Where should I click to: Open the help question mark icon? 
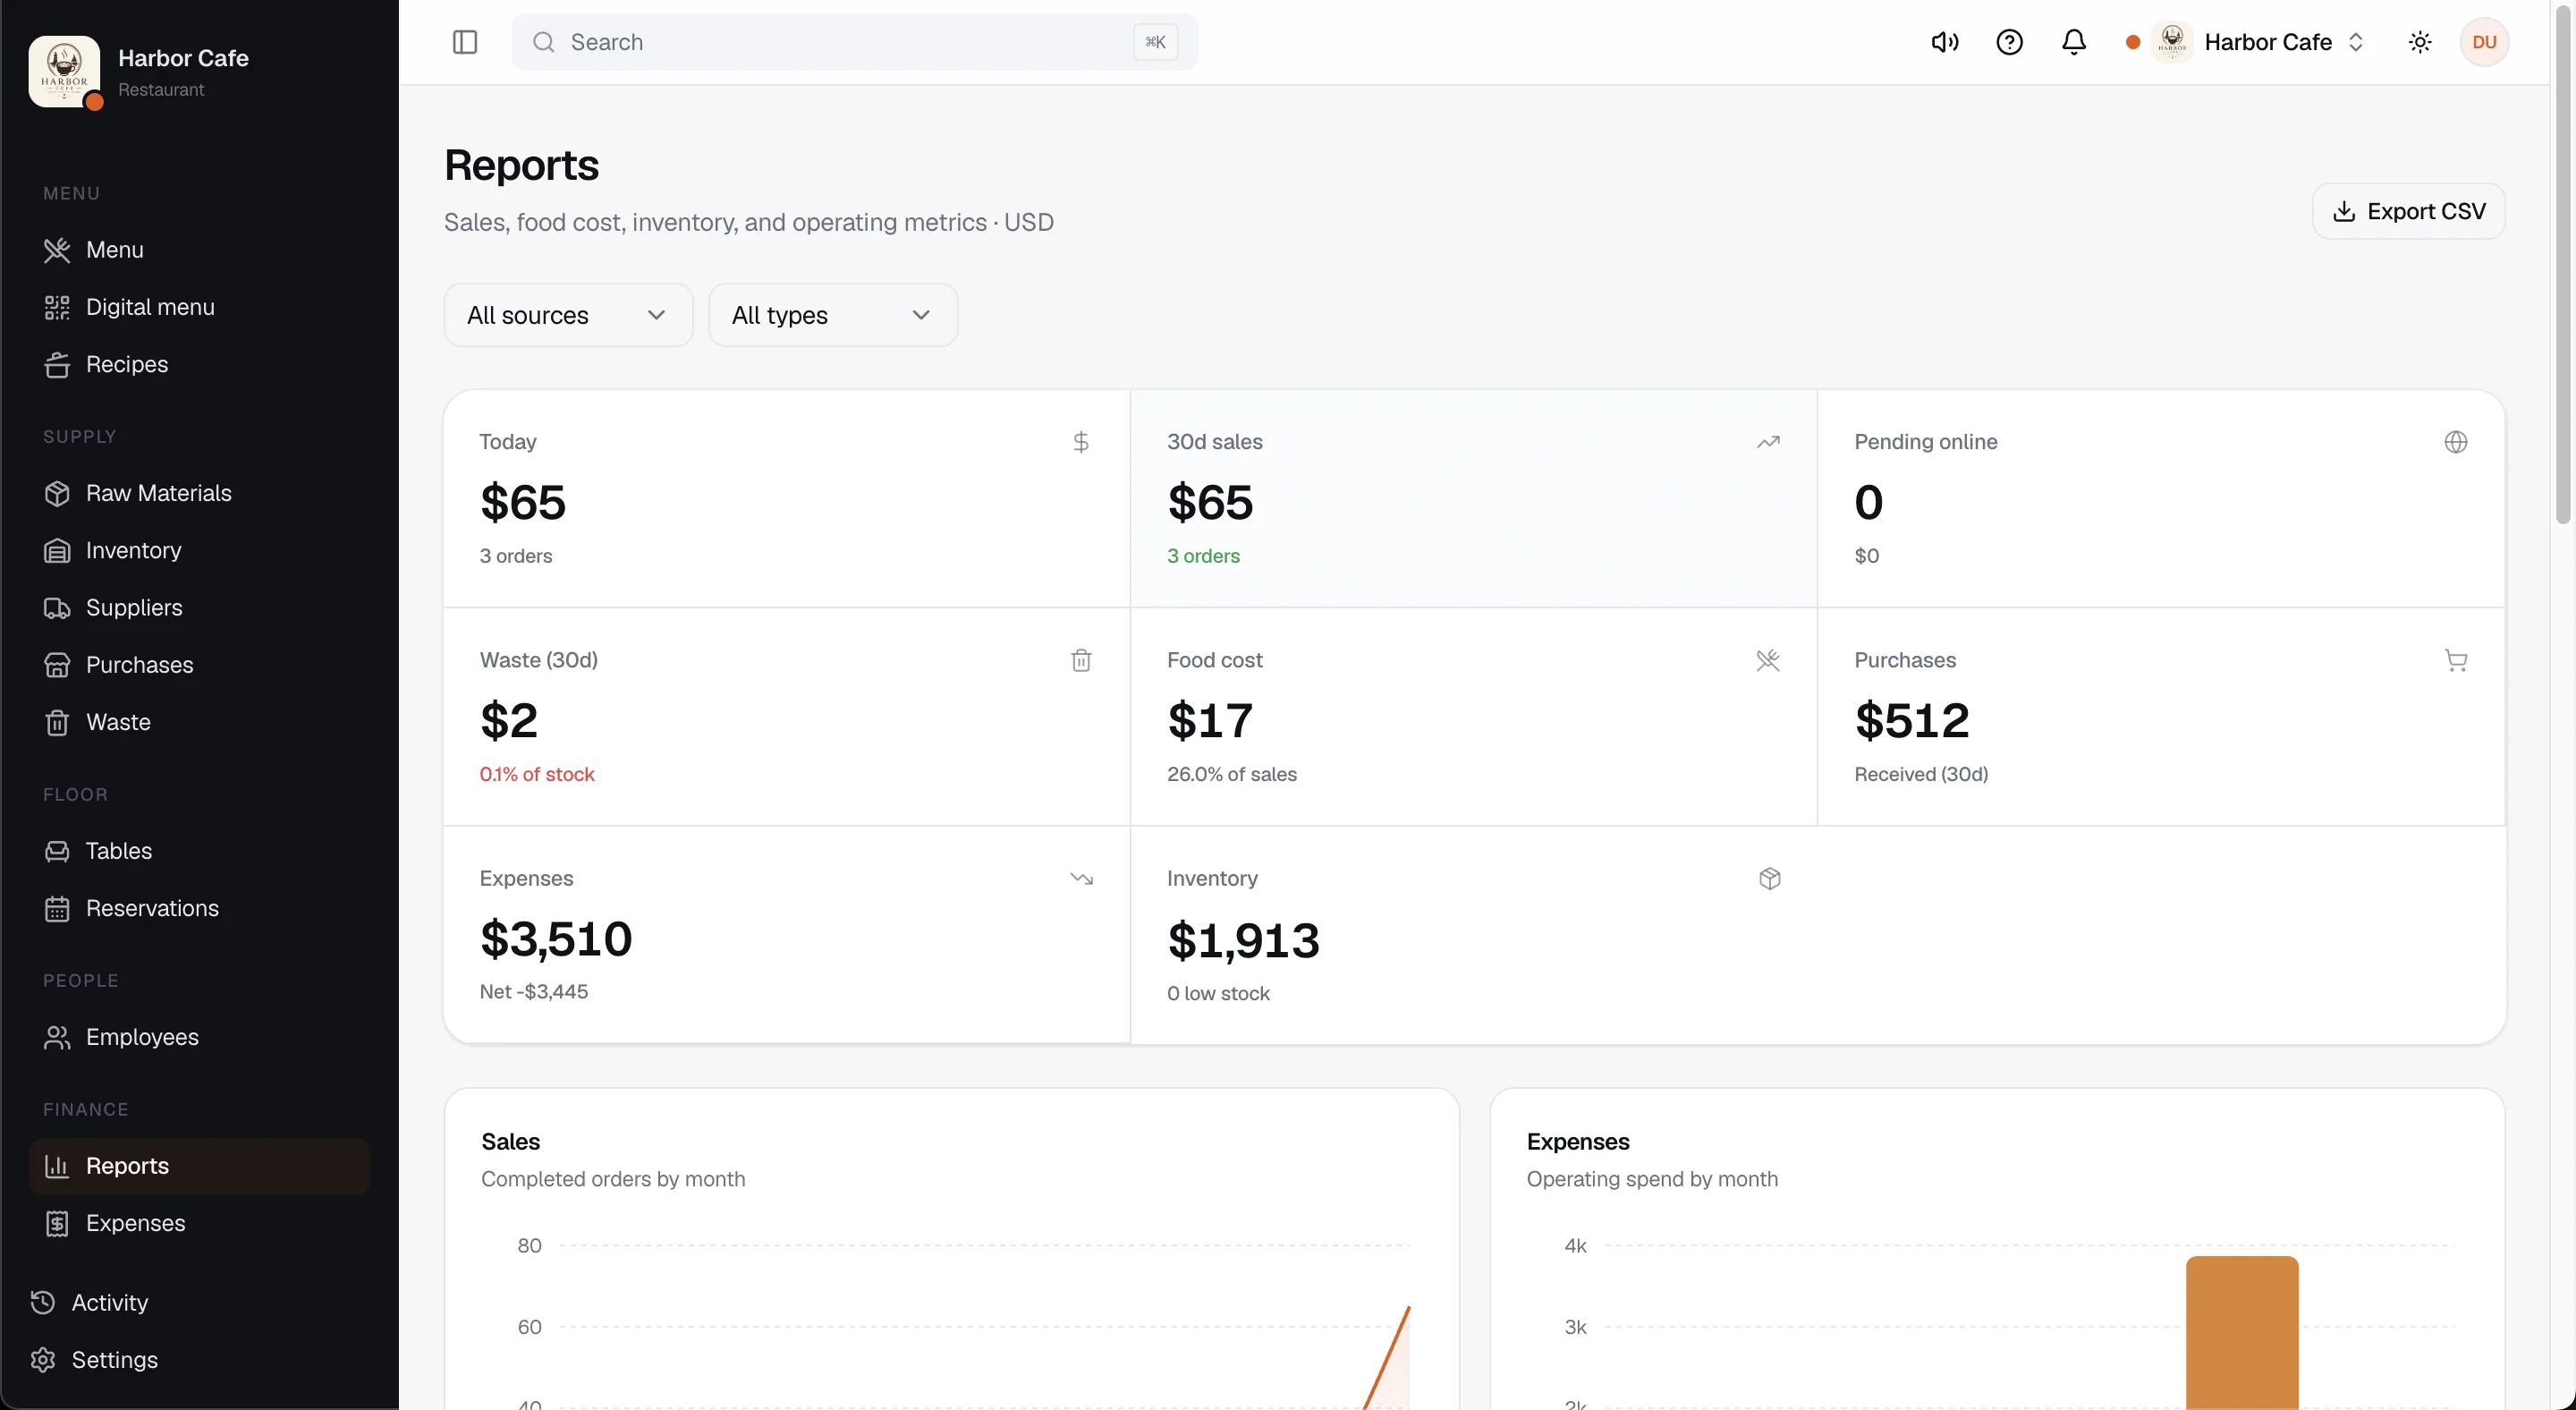tap(2009, 42)
